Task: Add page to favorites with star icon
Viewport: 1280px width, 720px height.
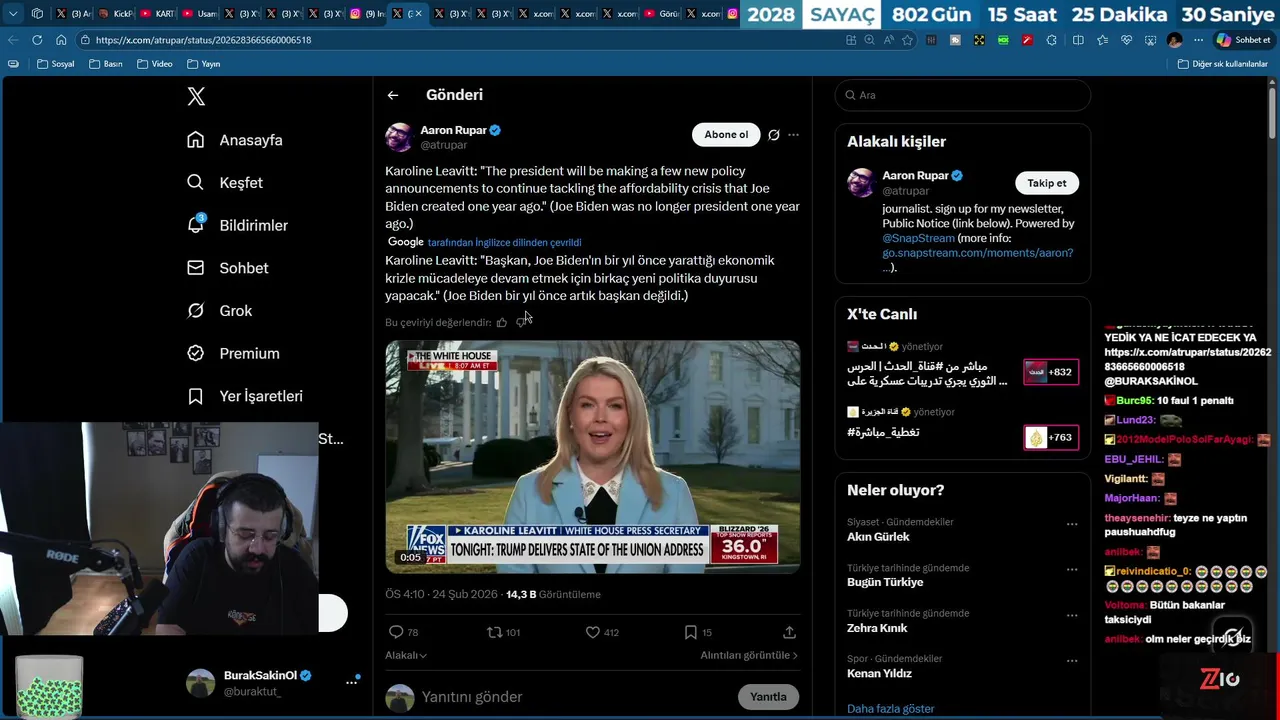Action: pyautogui.click(x=907, y=40)
